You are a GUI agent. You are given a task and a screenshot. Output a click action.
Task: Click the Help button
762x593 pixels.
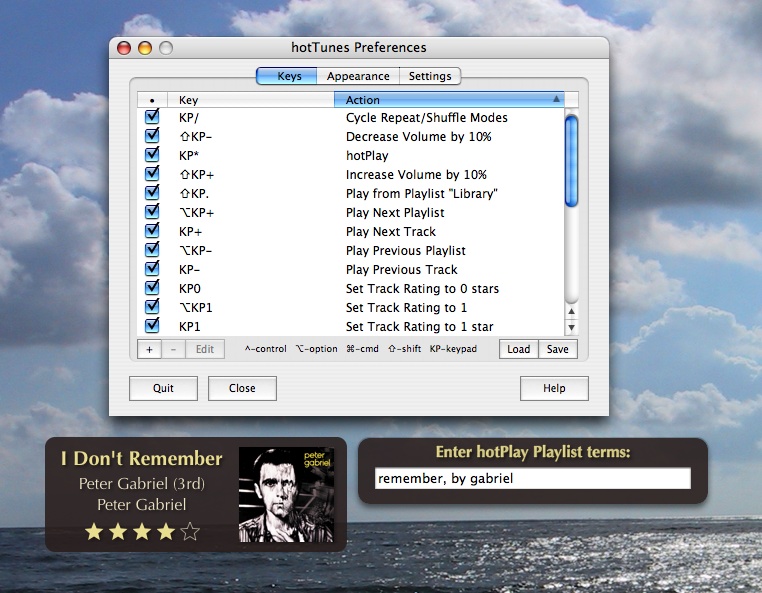tap(554, 388)
